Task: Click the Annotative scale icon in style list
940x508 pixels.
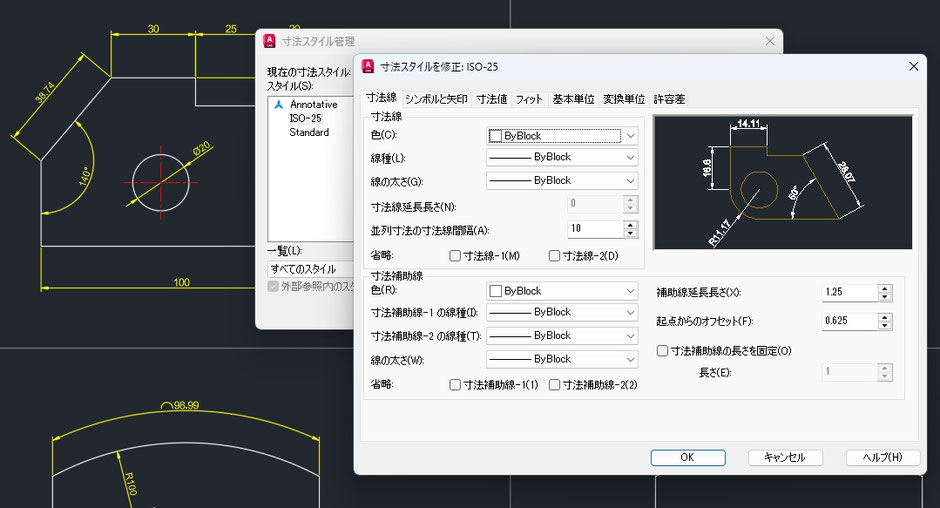Action: tap(279, 104)
